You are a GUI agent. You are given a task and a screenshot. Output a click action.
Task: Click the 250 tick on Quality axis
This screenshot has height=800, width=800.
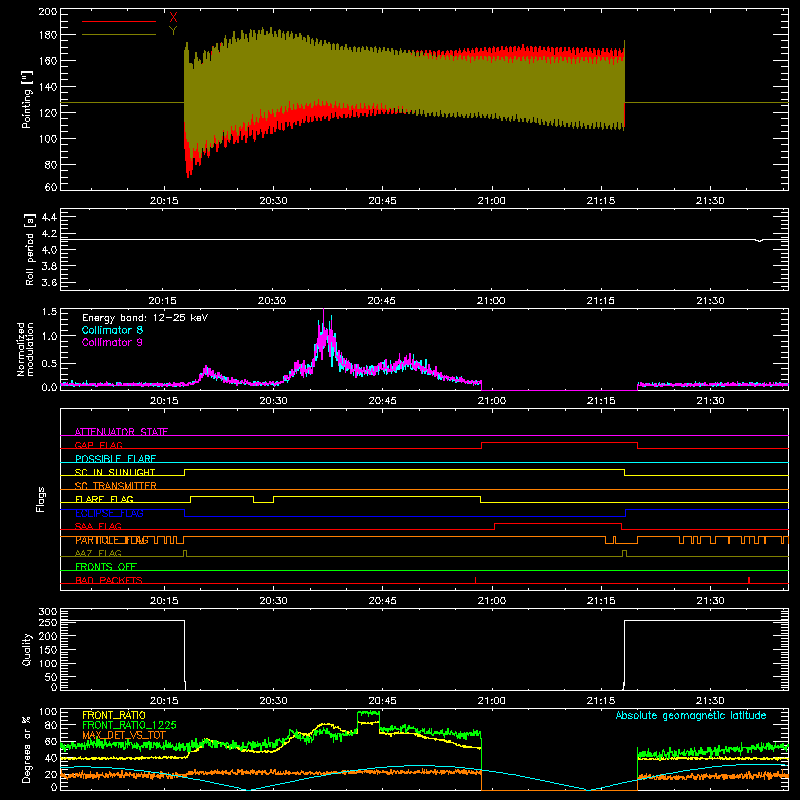click(x=48, y=622)
